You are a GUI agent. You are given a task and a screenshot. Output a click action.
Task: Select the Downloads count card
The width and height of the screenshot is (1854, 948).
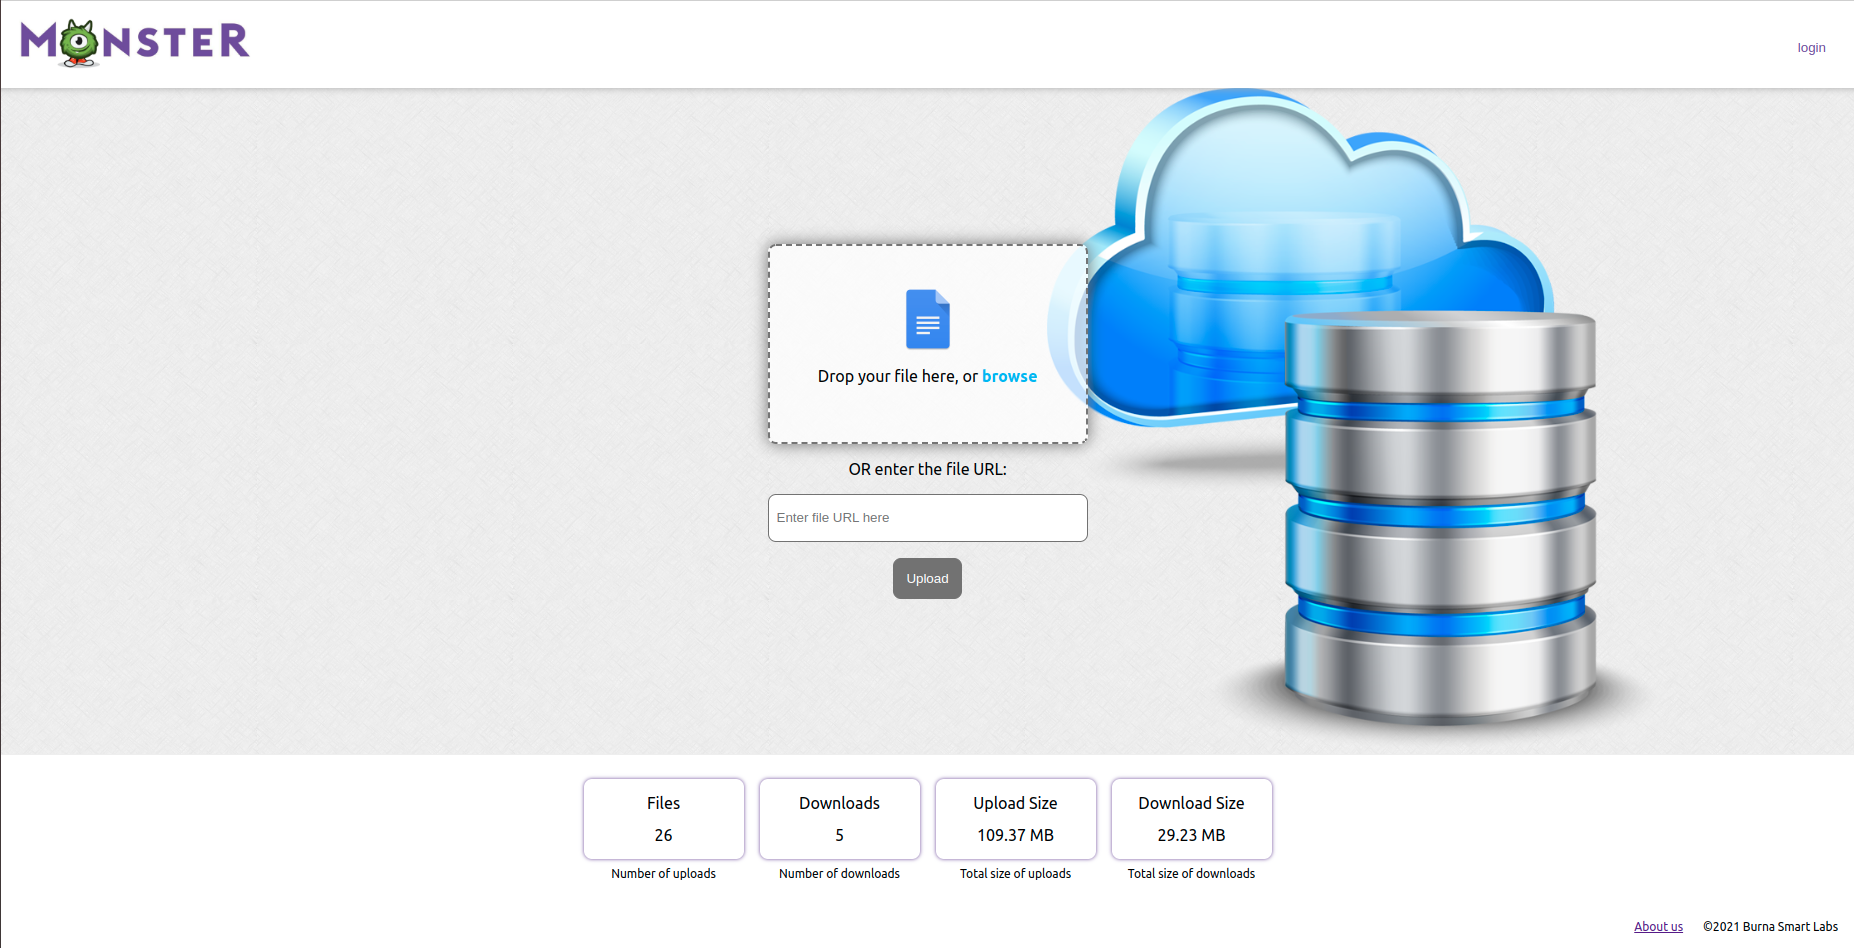click(x=840, y=819)
